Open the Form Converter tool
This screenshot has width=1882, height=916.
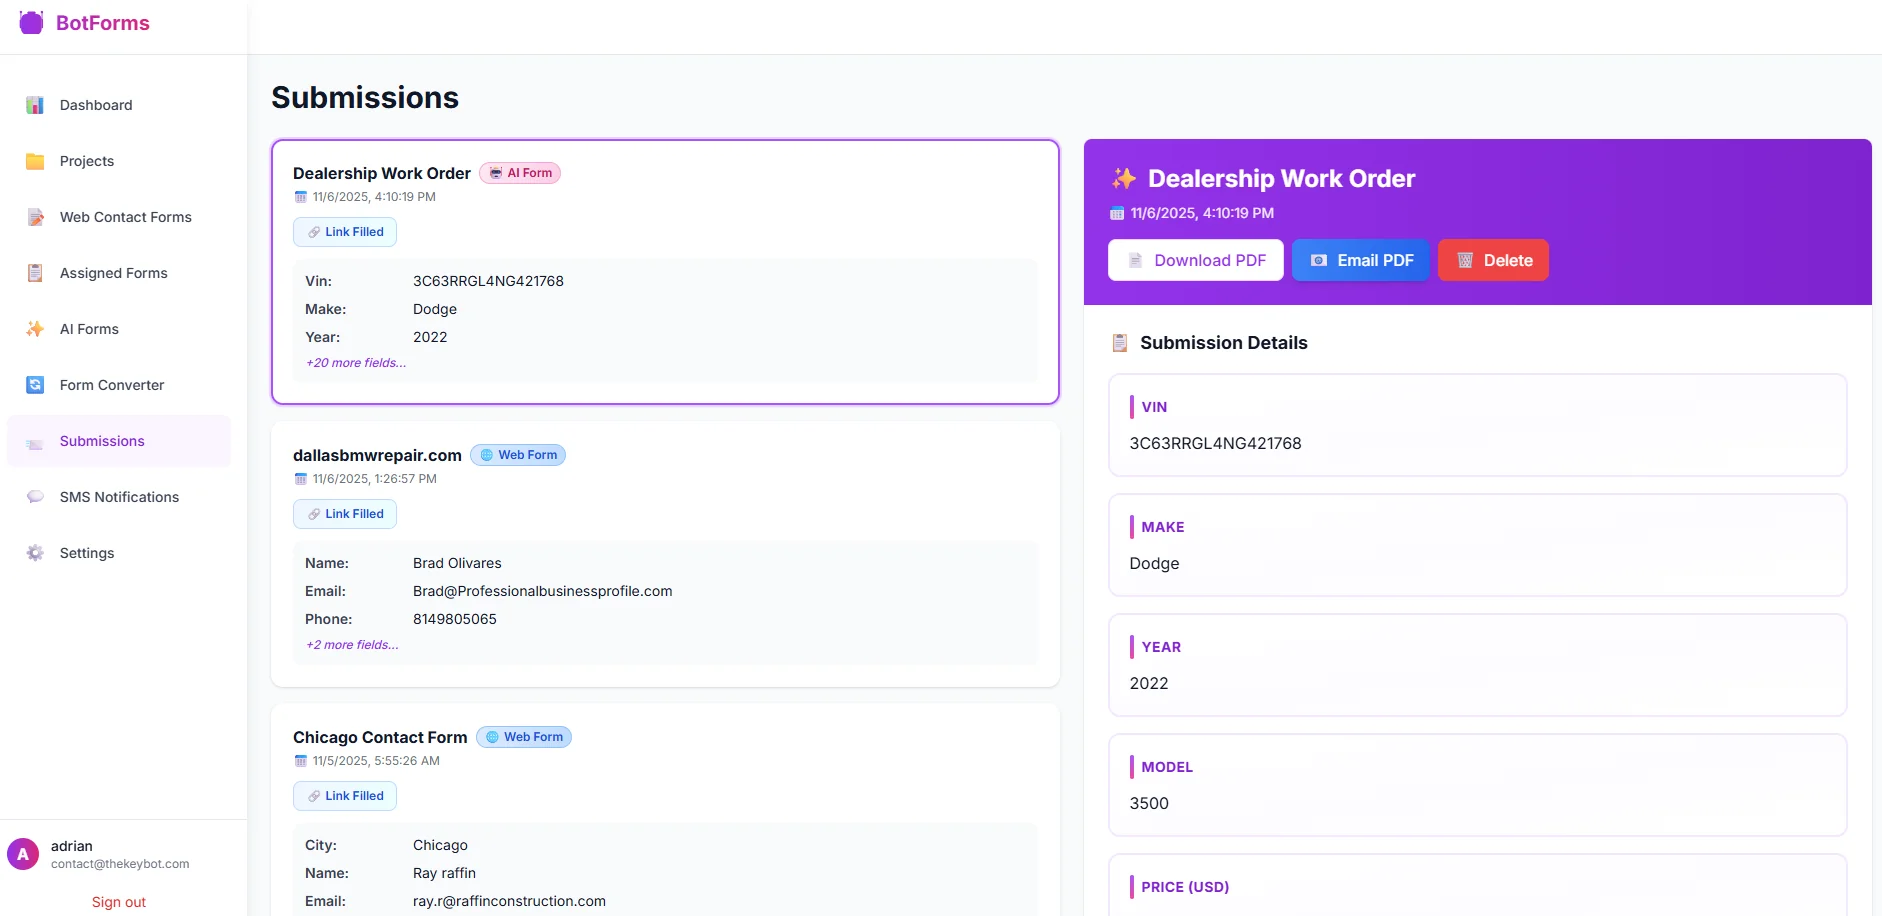point(111,385)
